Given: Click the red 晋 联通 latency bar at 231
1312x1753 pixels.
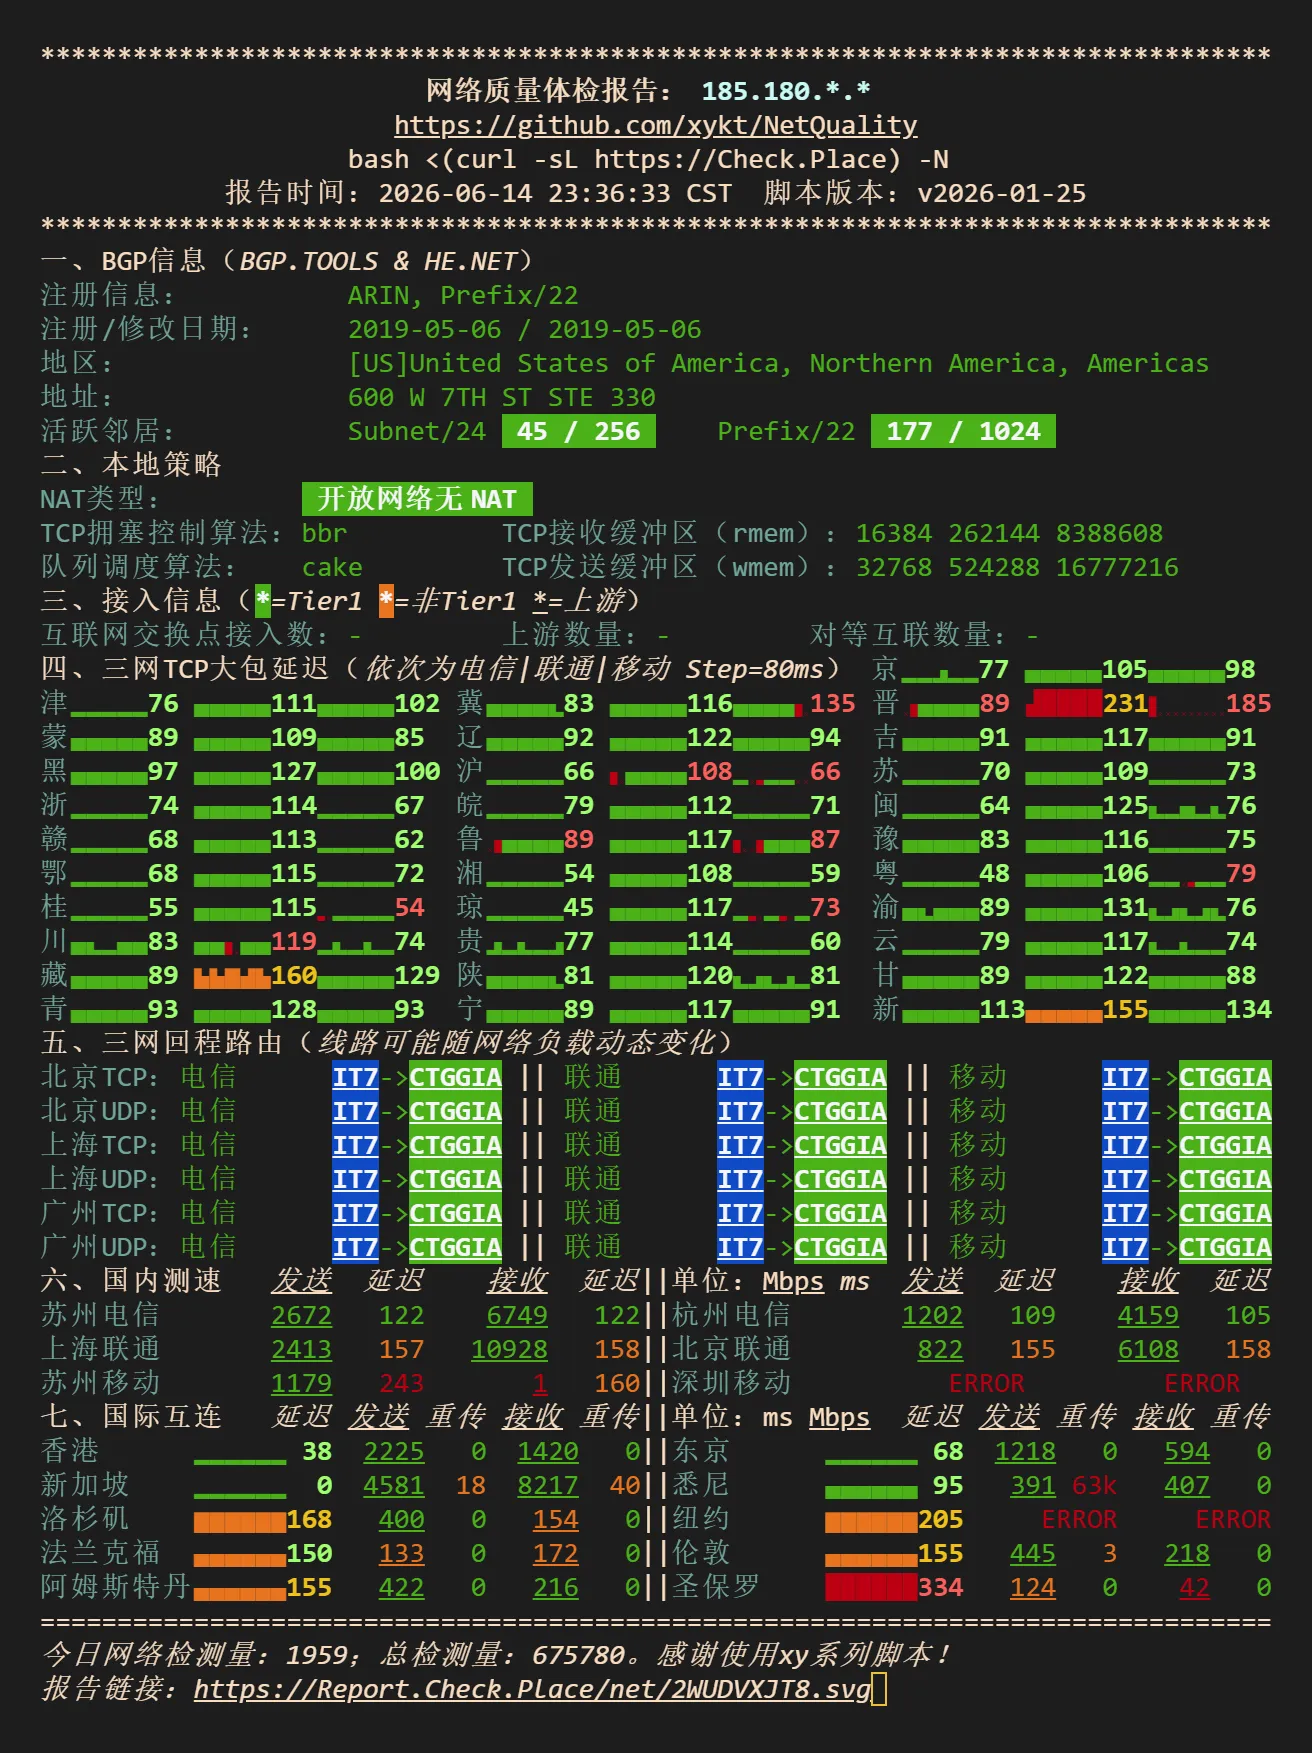Looking at the screenshot, I should [1066, 703].
